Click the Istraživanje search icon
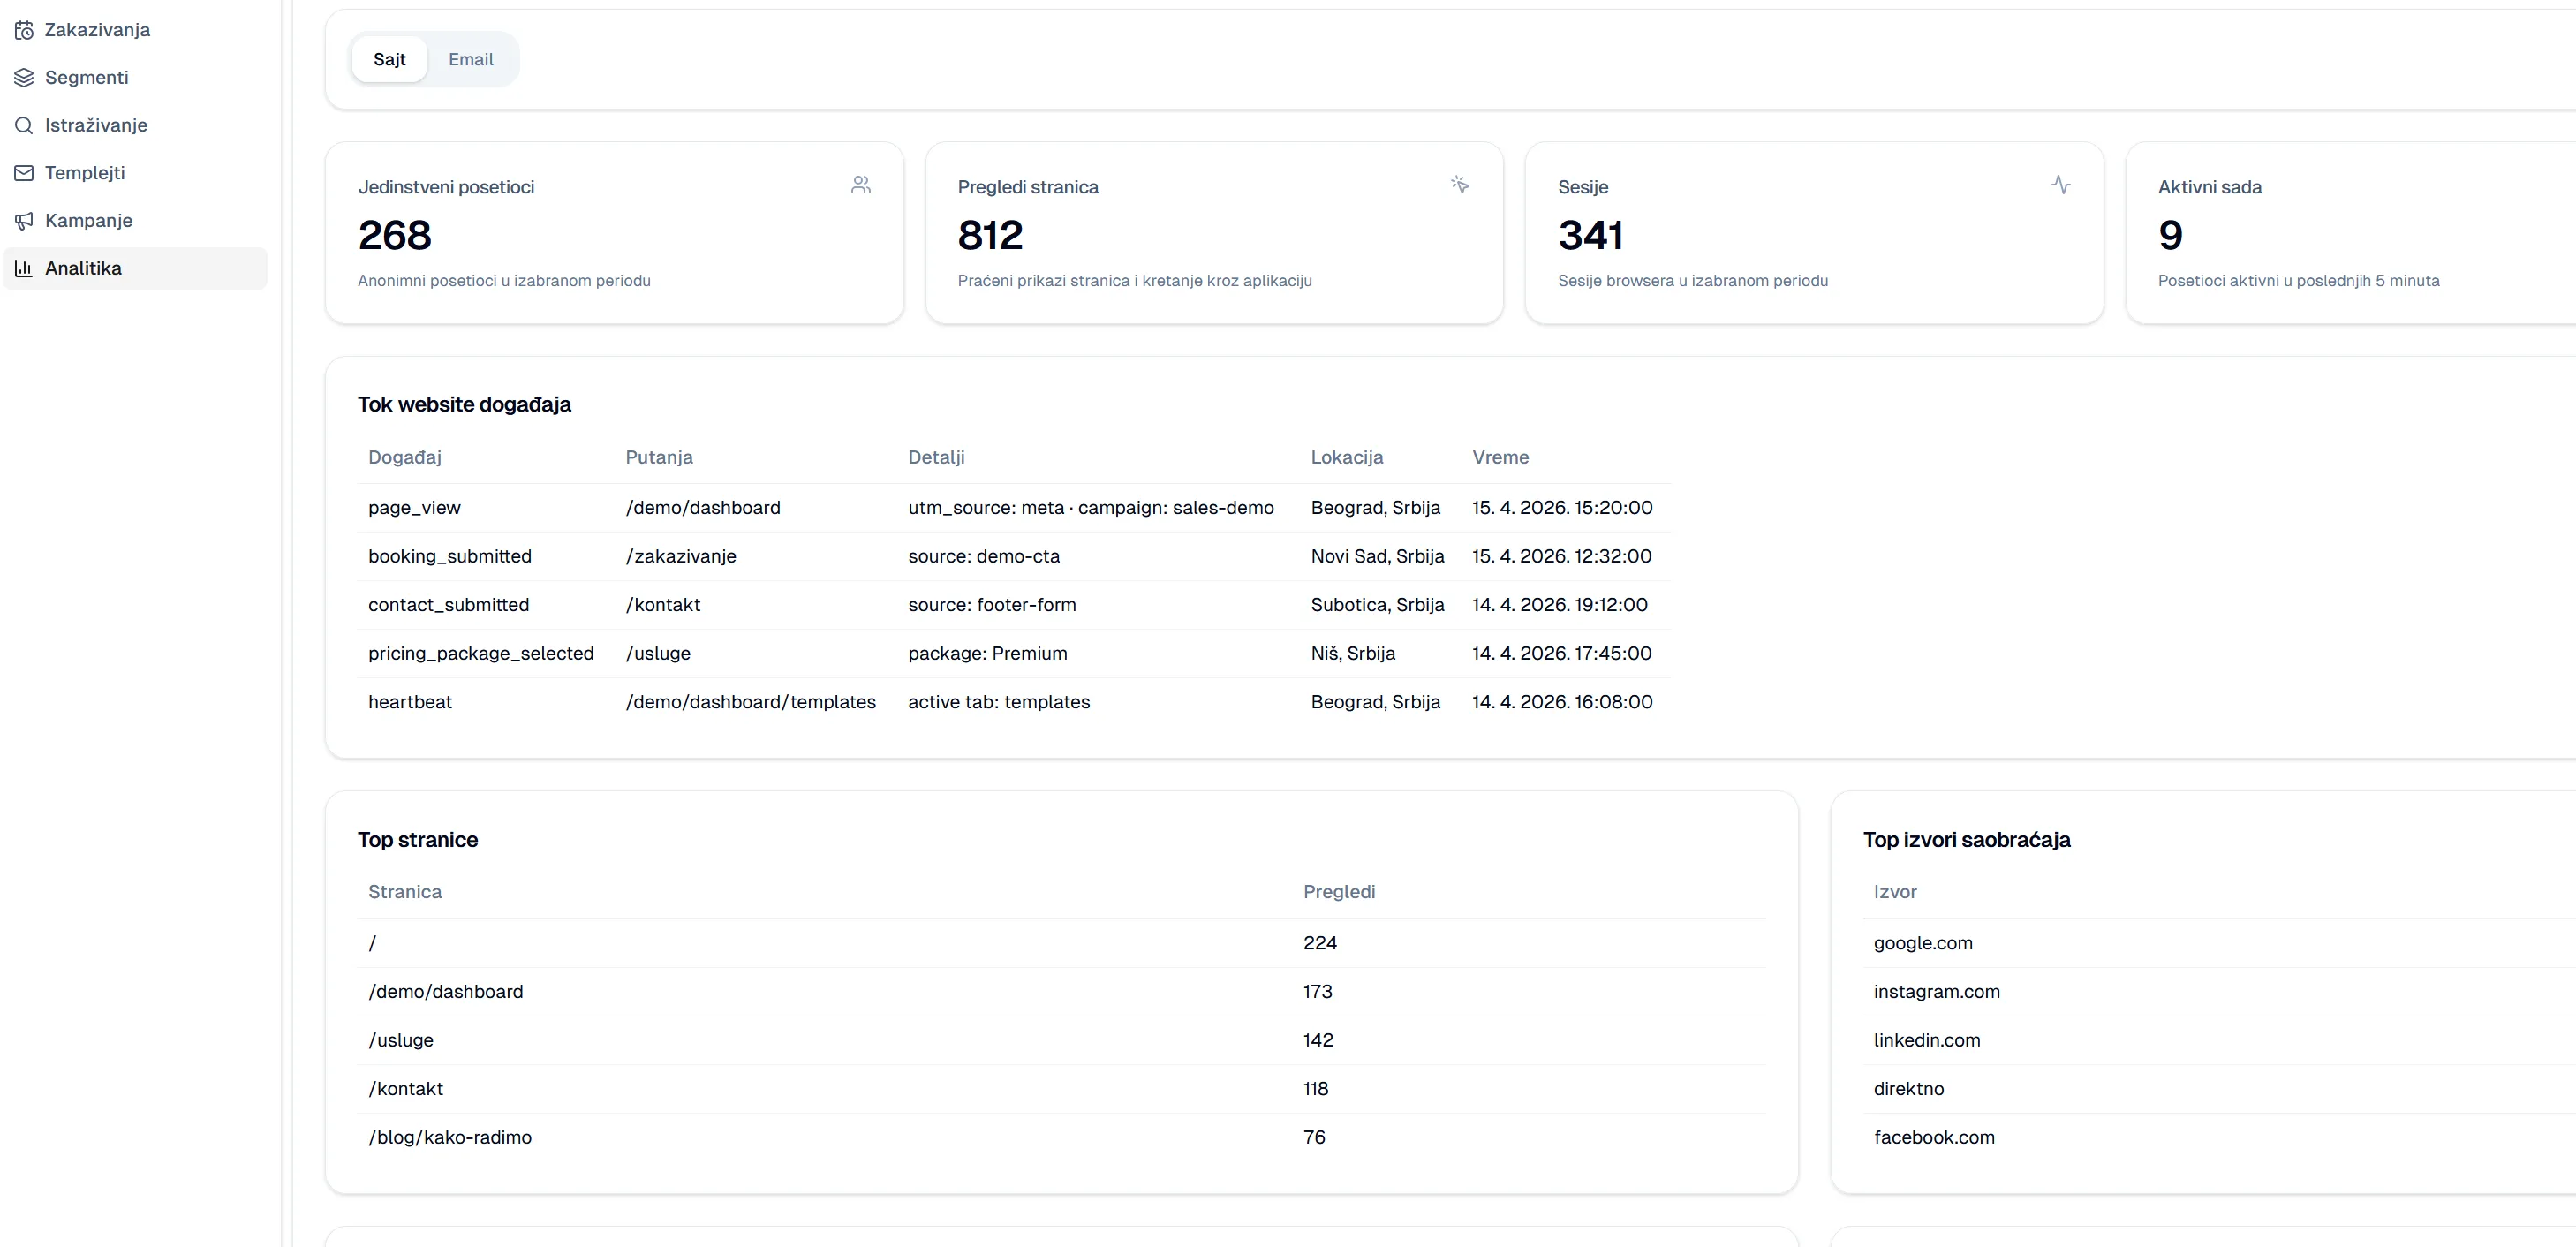Image resolution: width=2576 pixels, height=1247 pixels. [x=24, y=125]
